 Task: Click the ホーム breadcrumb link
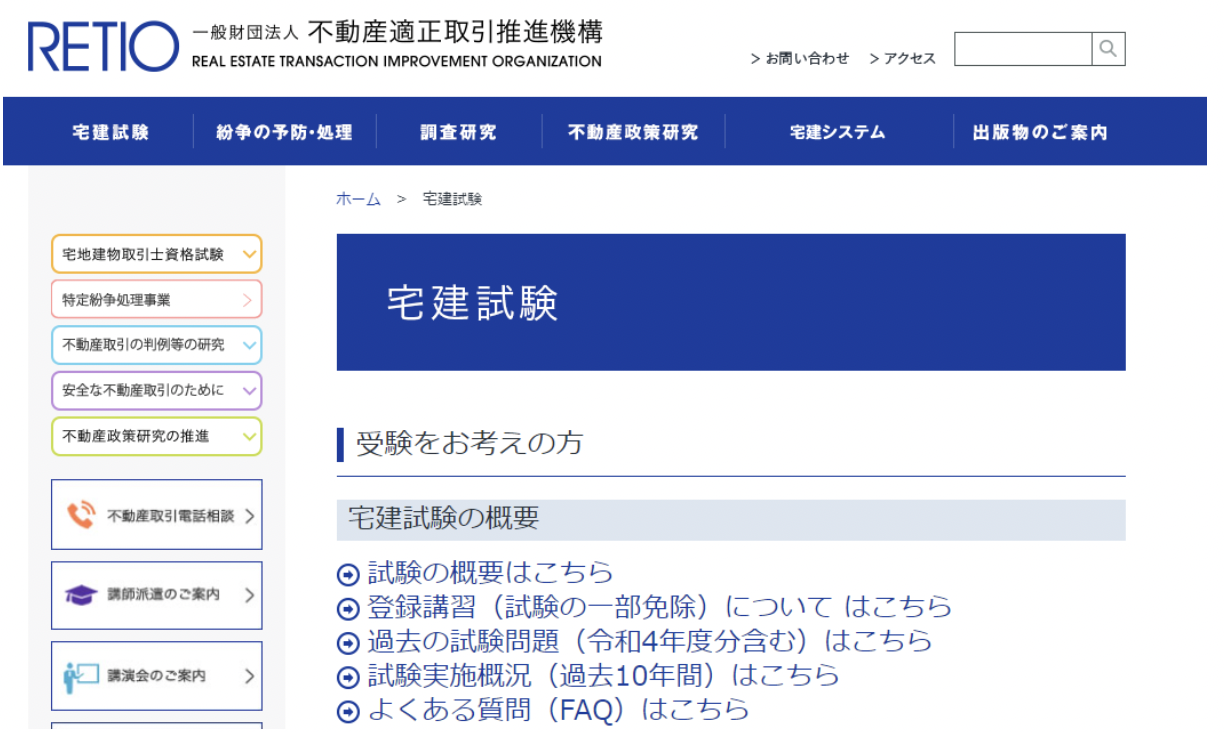(x=358, y=199)
